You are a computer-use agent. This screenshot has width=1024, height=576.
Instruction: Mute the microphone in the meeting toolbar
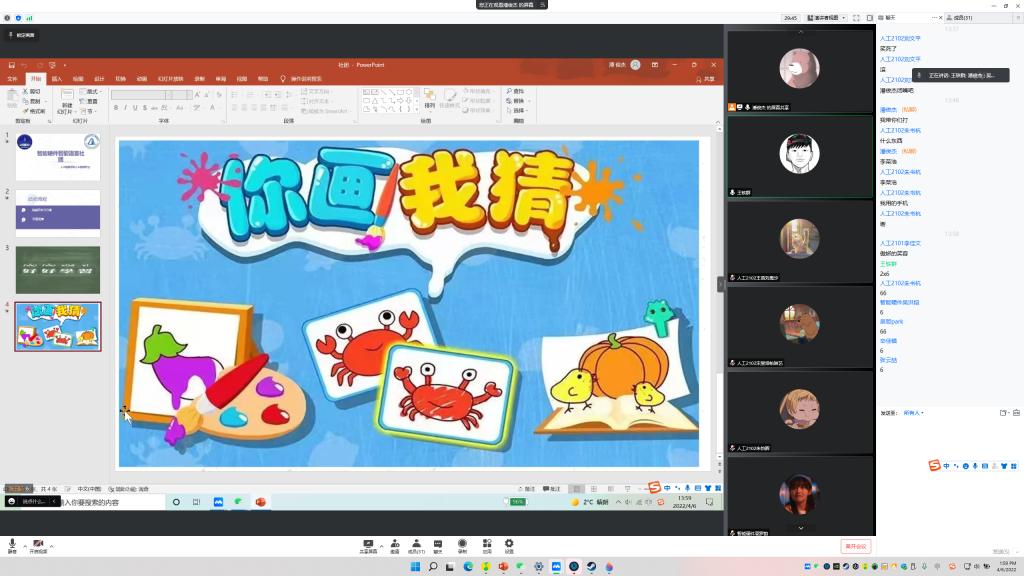point(12,546)
